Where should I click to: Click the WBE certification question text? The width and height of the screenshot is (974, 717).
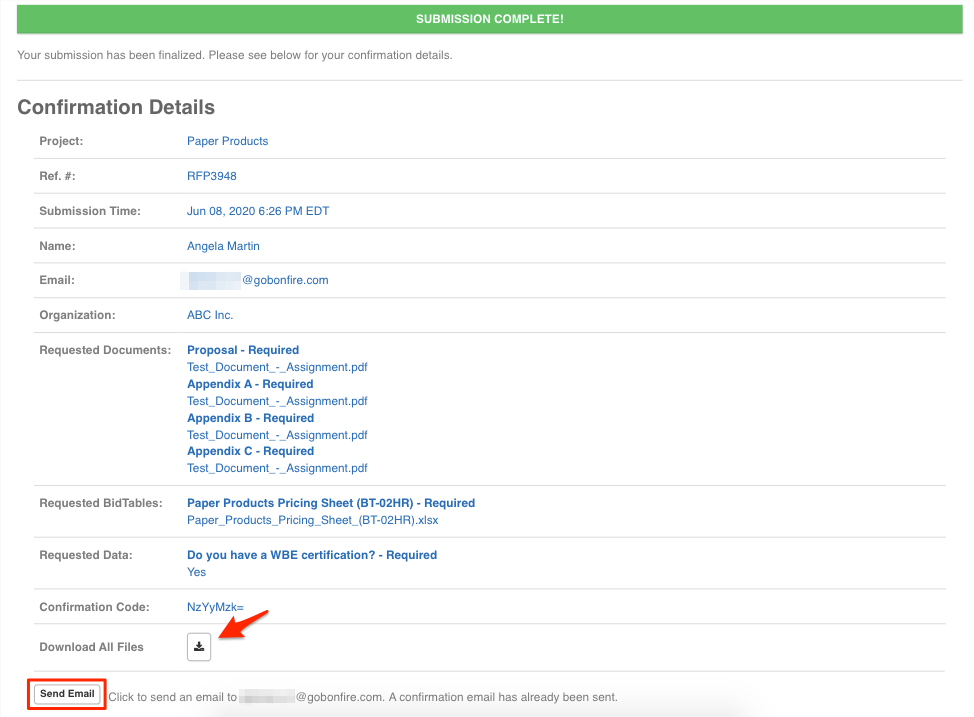[312, 555]
